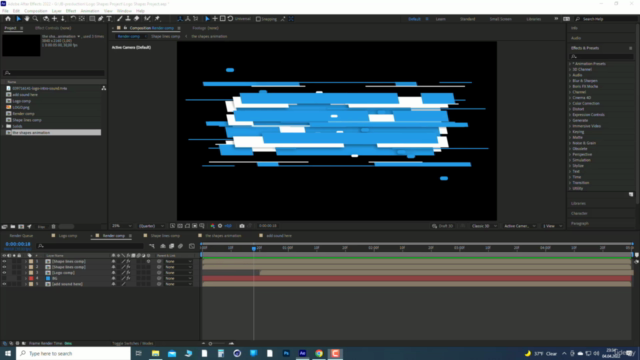
Task: Click the current time indicator on ruler
Action: [x=253, y=248]
